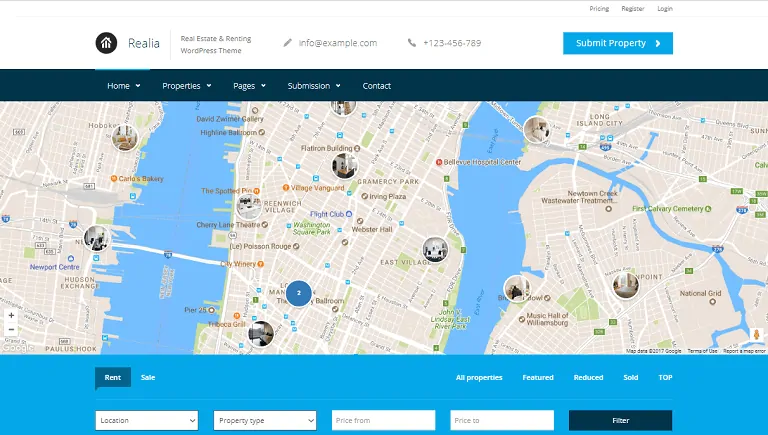Click the Realia house logo icon
The image size is (768, 435).
click(106, 43)
